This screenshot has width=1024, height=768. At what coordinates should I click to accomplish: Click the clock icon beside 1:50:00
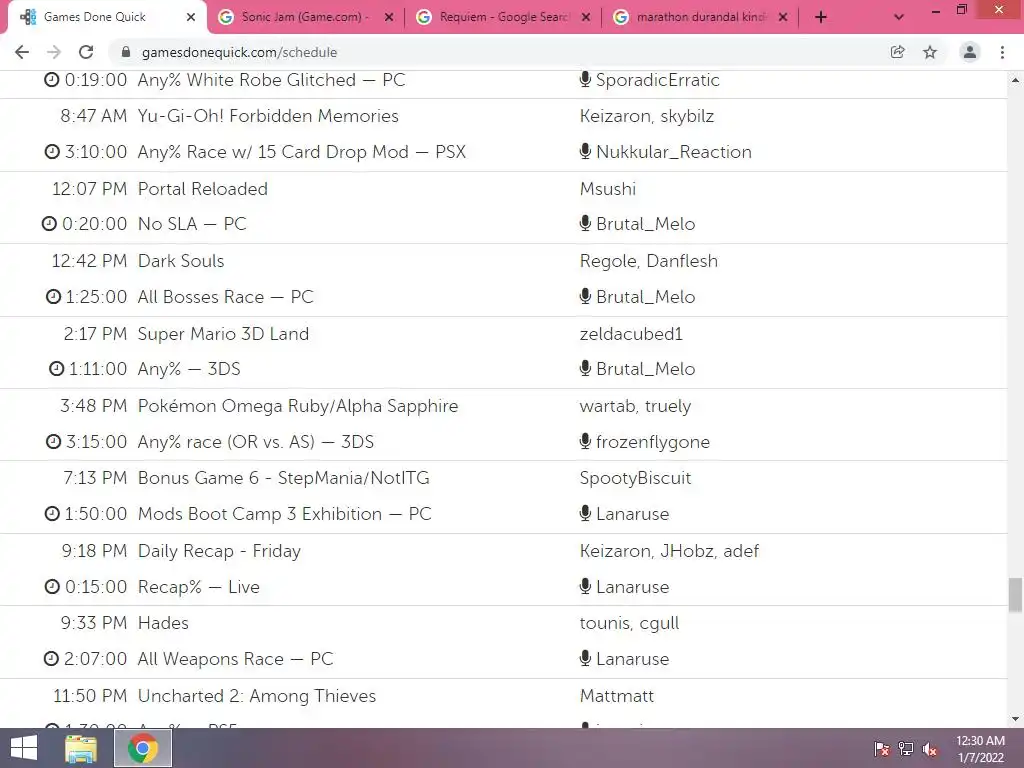tap(52, 513)
